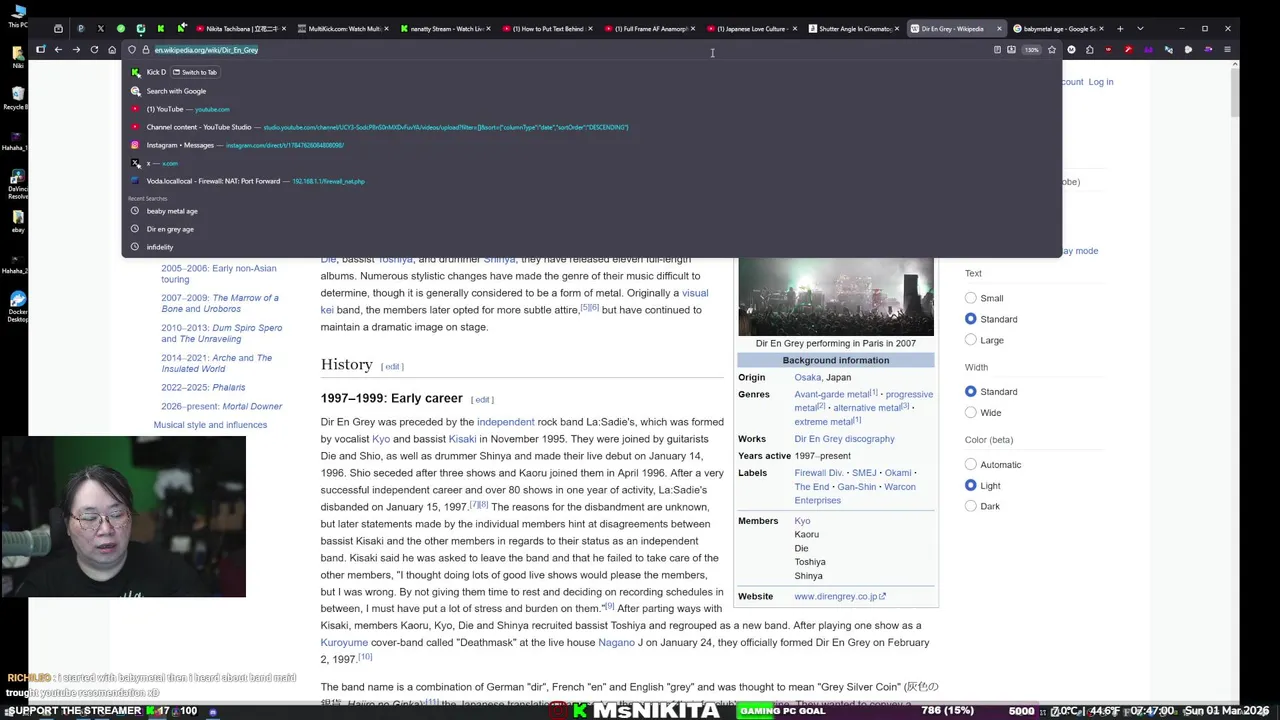Open Dir En Grey discography link

click(844, 439)
